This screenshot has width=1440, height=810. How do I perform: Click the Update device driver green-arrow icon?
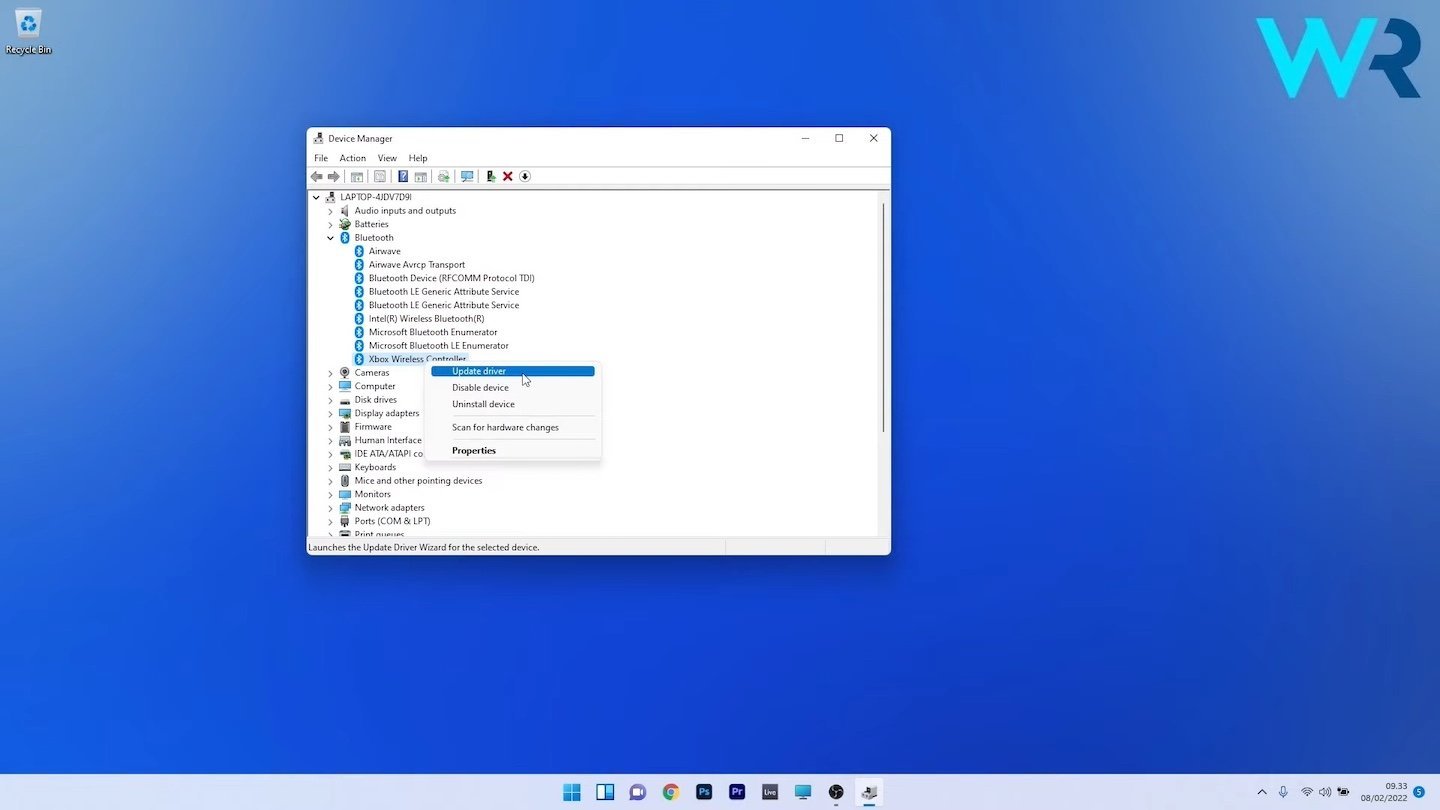coord(490,176)
